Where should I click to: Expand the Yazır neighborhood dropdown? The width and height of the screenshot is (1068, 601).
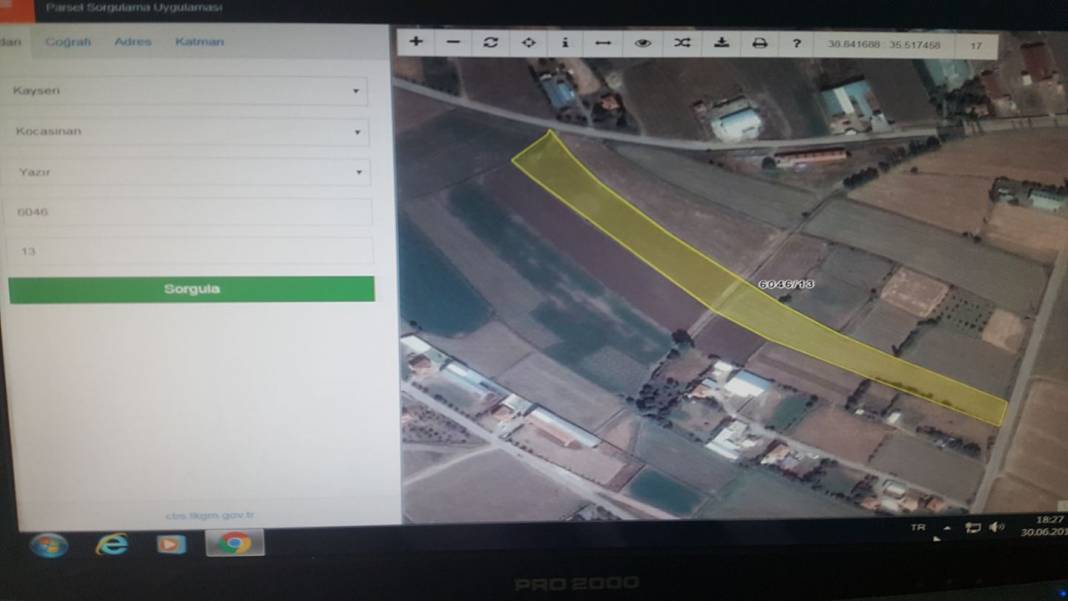[x=188, y=172]
